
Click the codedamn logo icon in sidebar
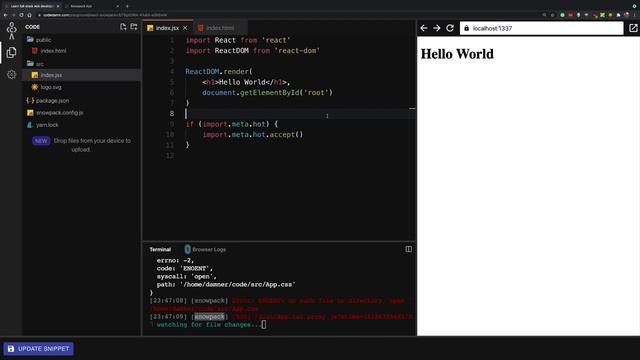tap(11, 31)
